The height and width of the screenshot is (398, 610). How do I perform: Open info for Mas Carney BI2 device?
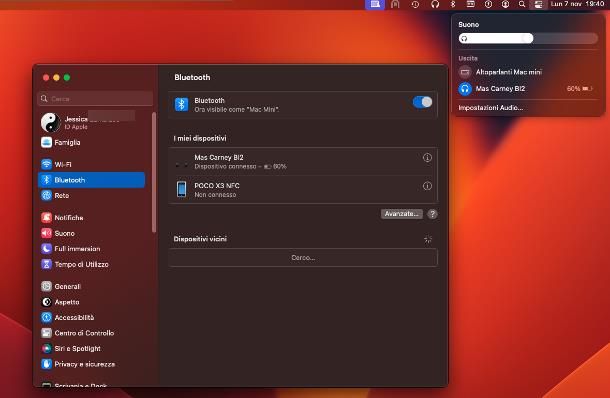coord(427,158)
